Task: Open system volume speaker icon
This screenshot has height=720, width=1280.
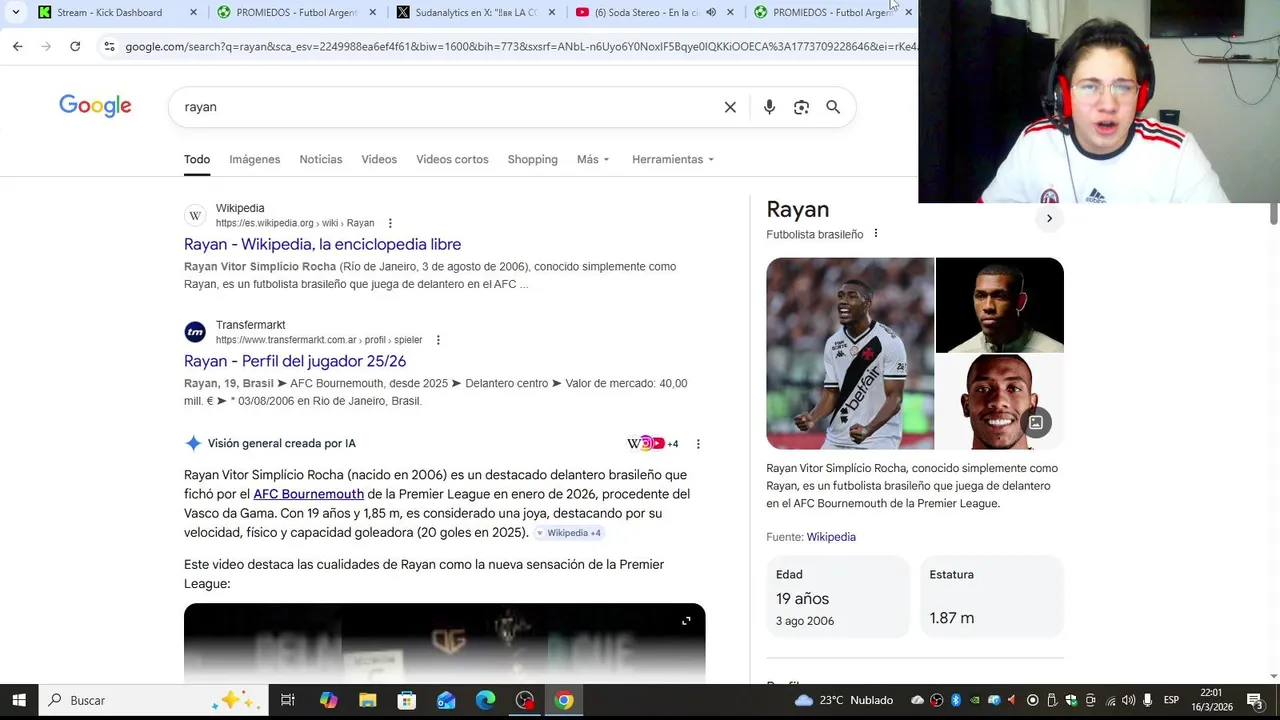Action: [x=1128, y=700]
